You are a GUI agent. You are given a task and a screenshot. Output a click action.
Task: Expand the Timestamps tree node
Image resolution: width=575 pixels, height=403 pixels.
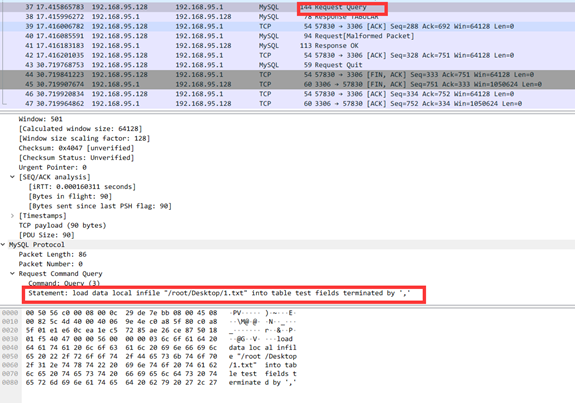tap(12, 216)
